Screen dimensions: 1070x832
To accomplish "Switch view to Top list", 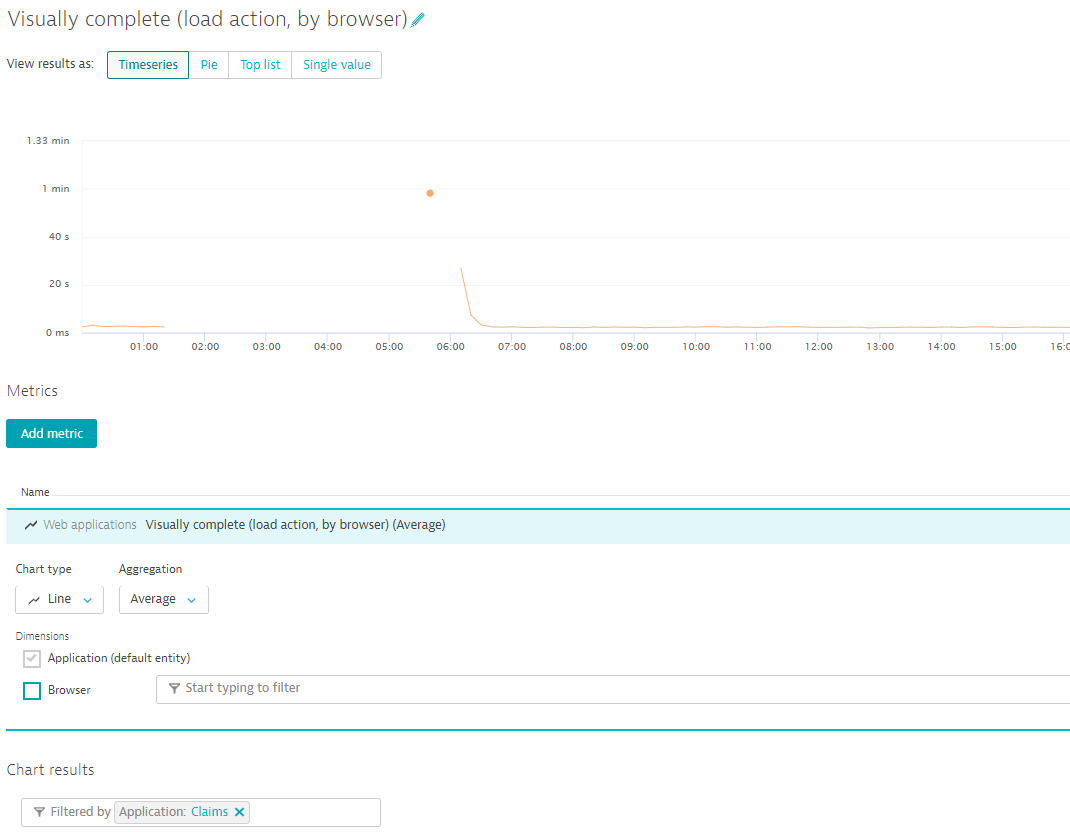I will point(260,65).
